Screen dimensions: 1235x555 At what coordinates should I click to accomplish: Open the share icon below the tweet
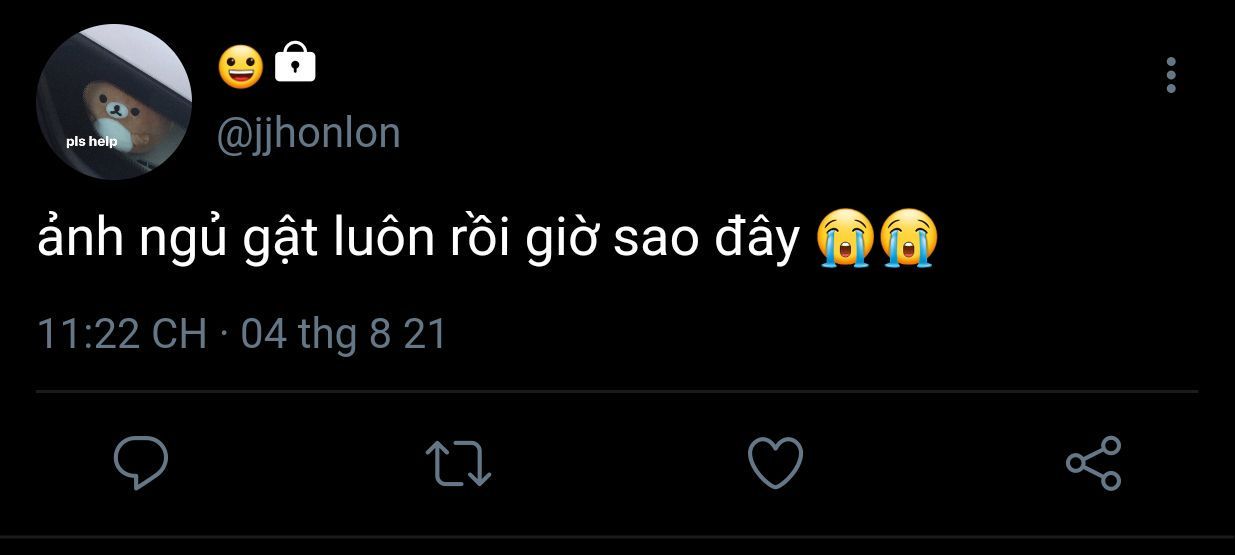[1094, 463]
